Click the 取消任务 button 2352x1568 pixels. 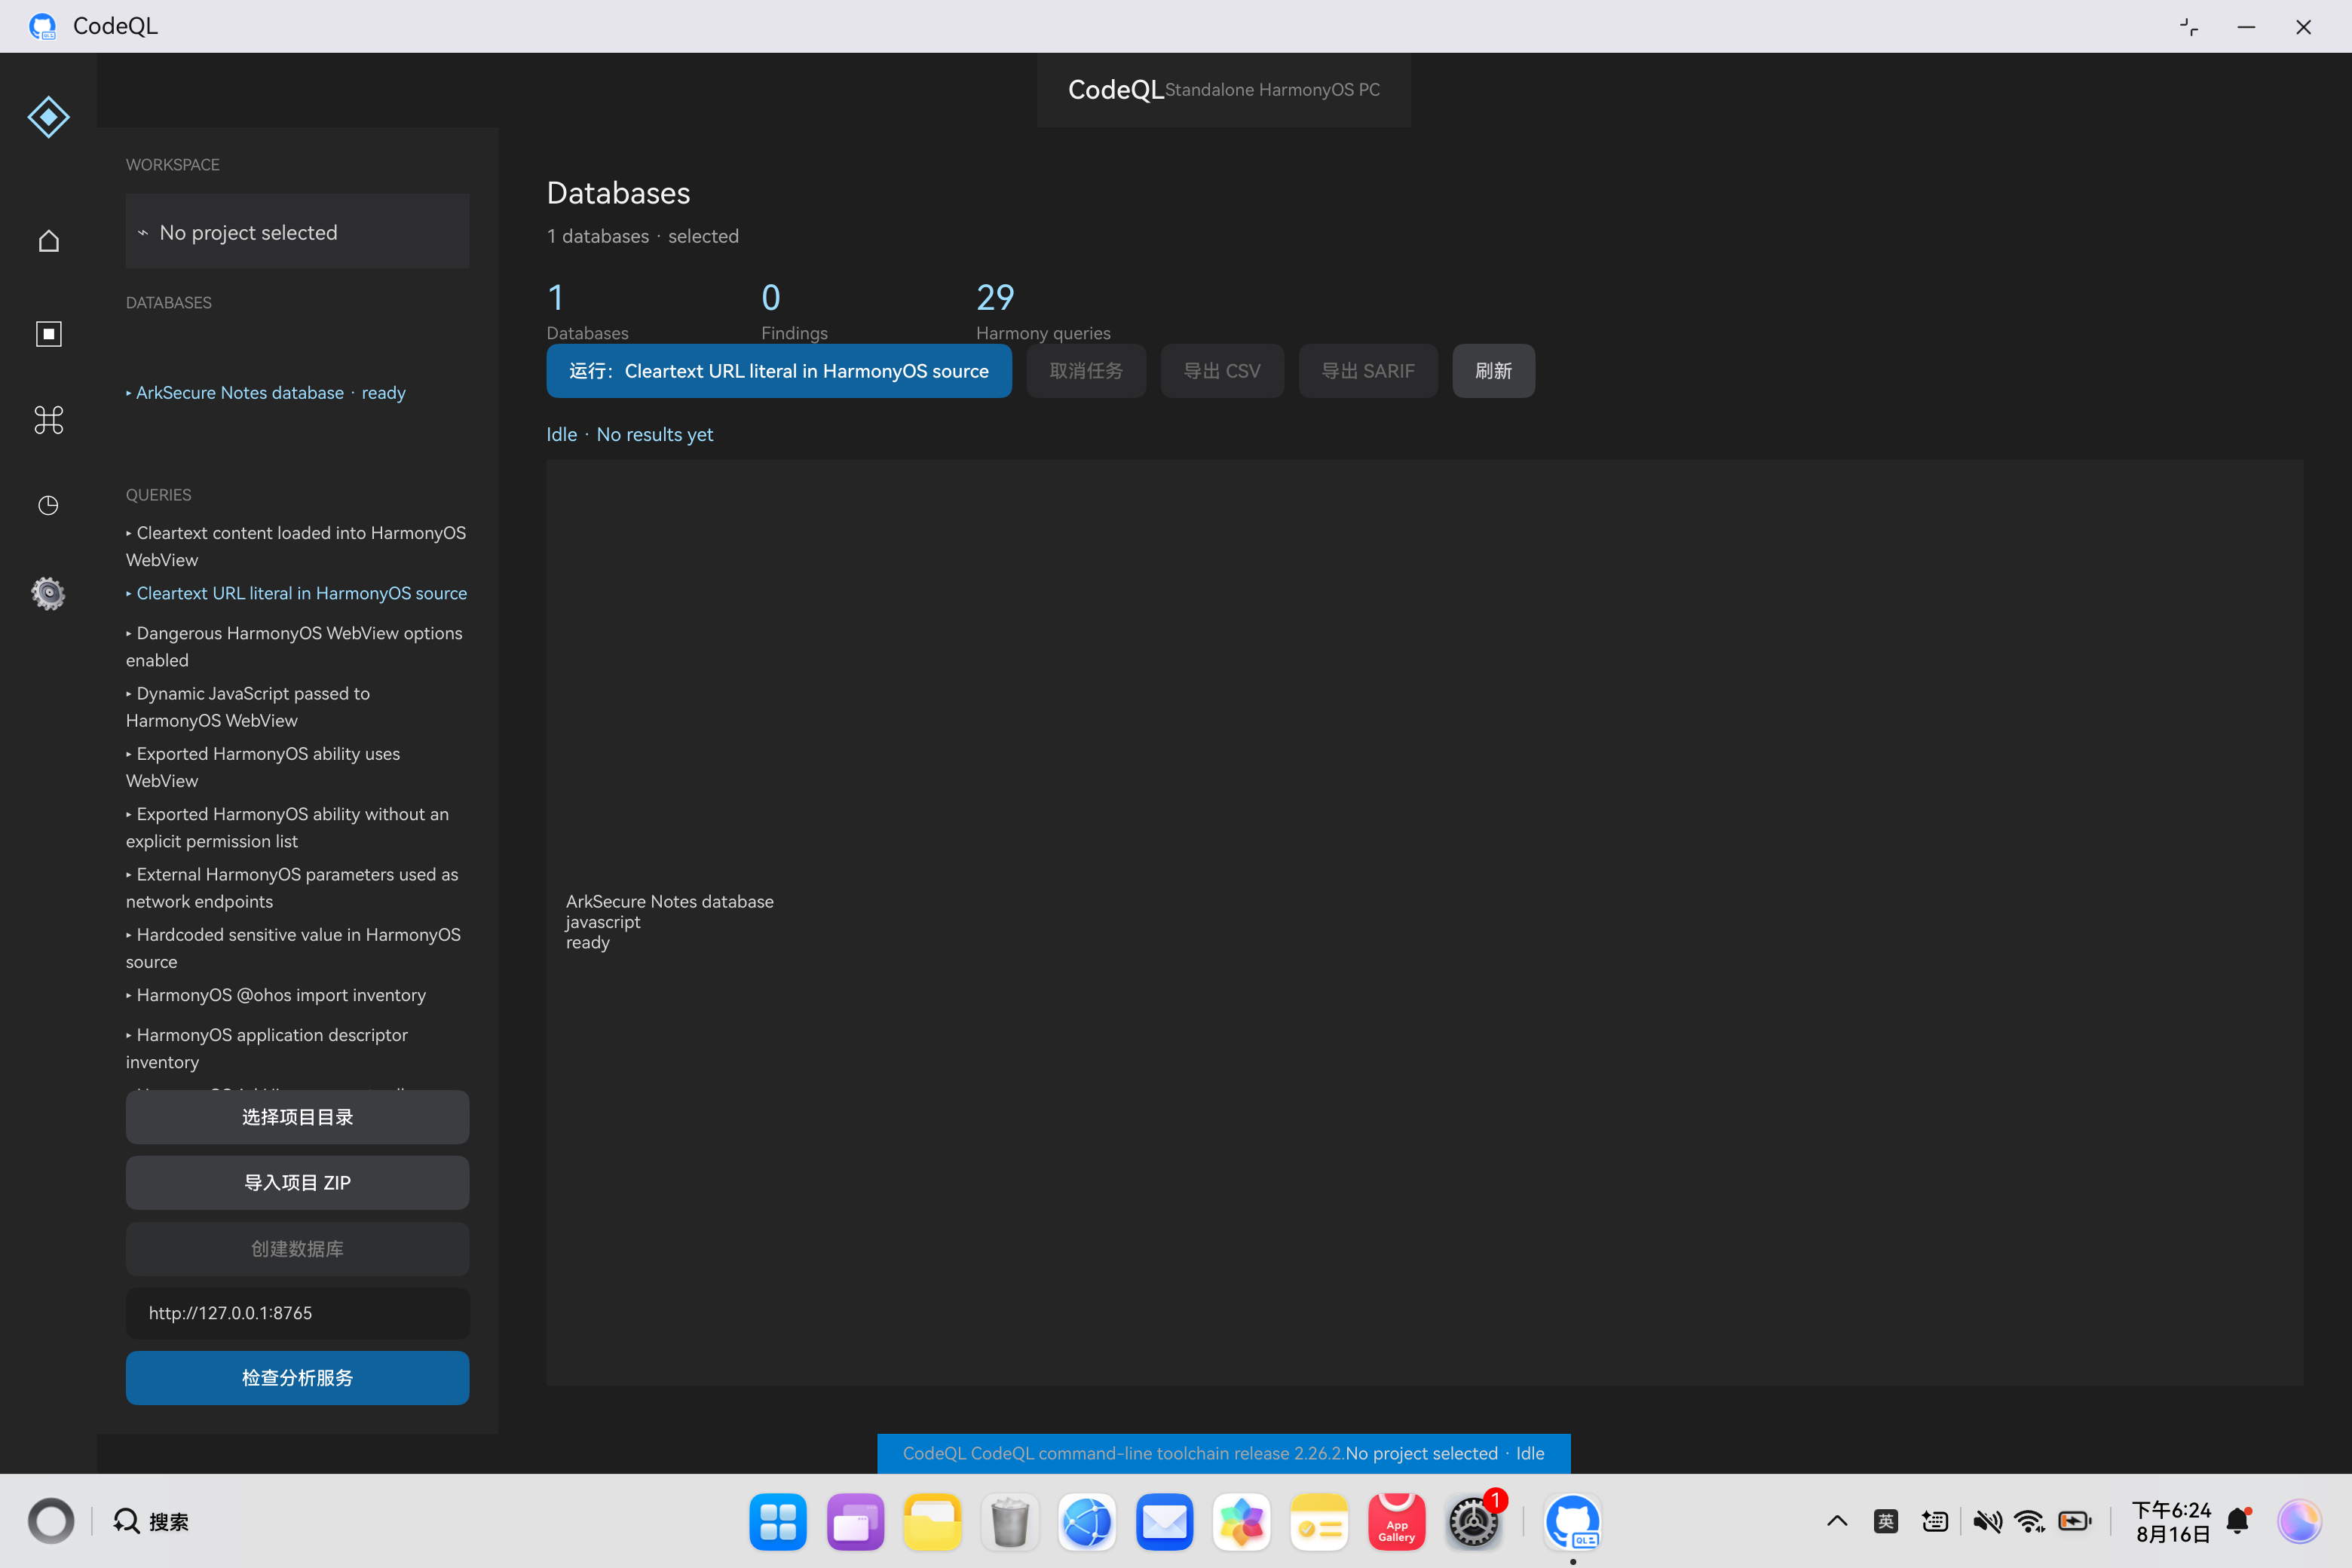[1086, 371]
